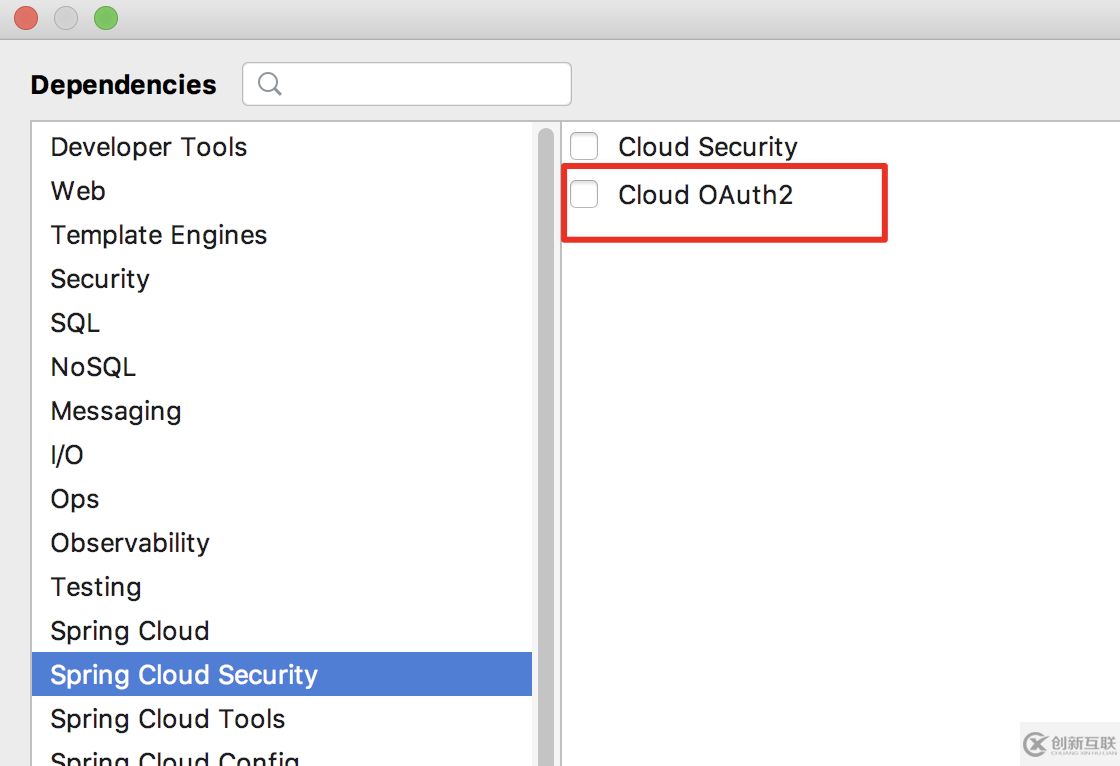This screenshot has height=766, width=1120.
Task: Select the Web category
Action: 78,191
